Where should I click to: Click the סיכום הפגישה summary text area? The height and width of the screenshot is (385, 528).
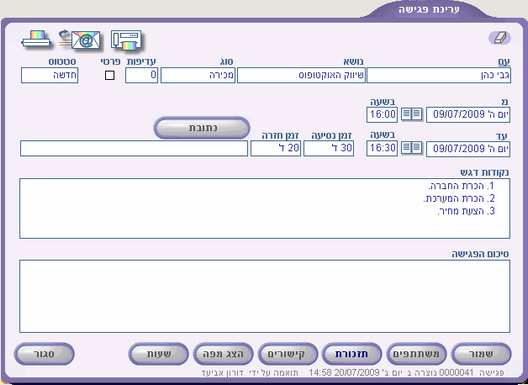tap(265, 296)
